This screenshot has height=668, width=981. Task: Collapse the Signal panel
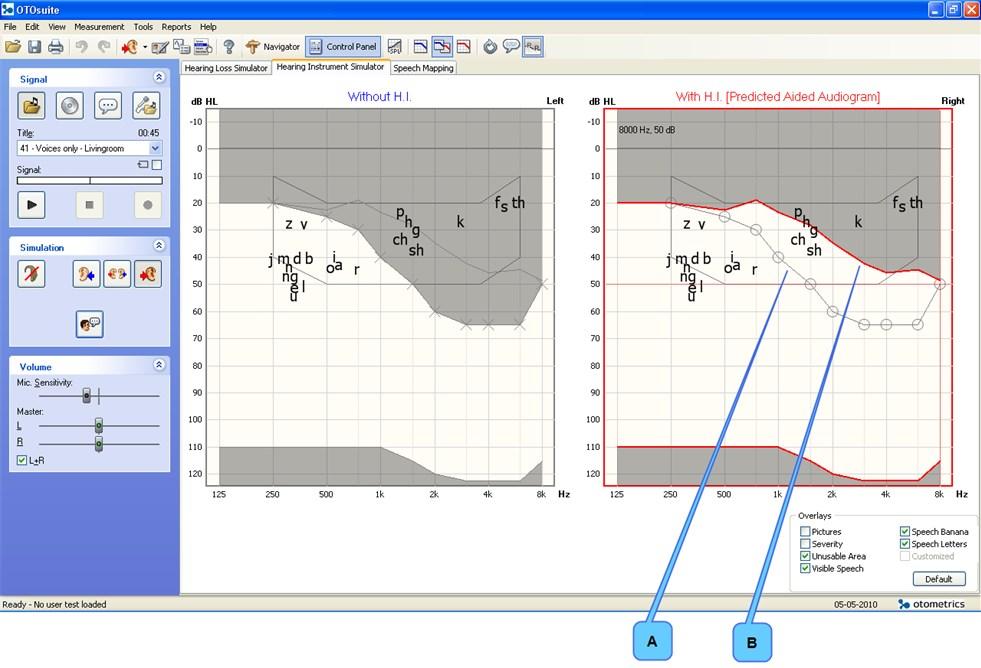pos(159,77)
